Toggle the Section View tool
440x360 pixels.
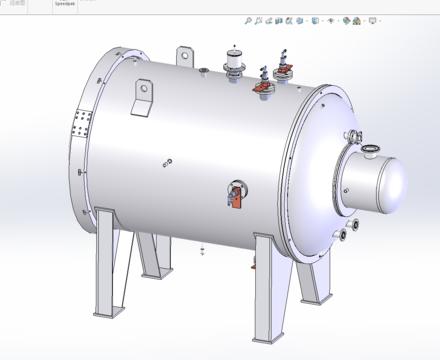coord(279,21)
